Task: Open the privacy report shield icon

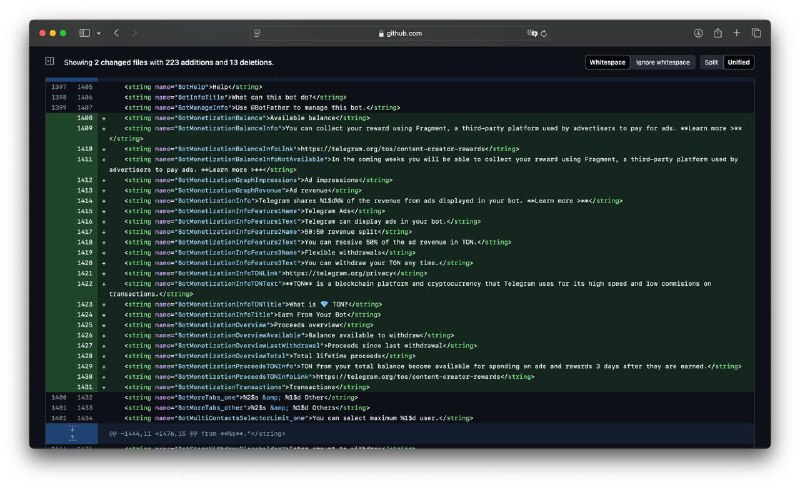Action: coord(257,33)
